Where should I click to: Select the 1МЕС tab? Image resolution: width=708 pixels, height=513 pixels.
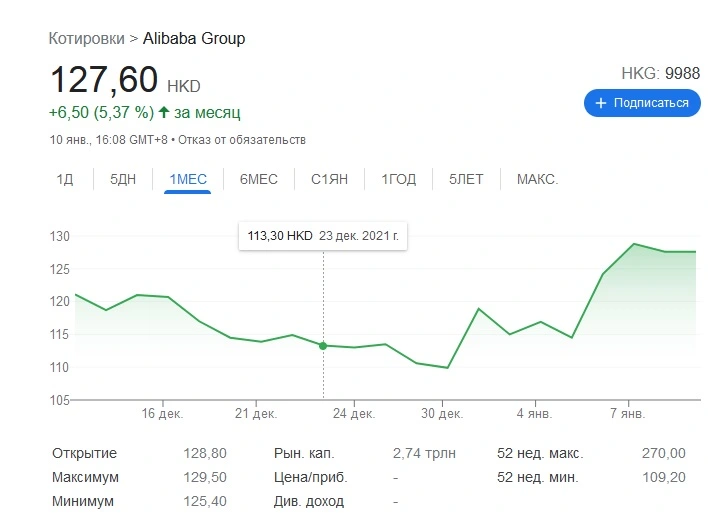tap(188, 179)
